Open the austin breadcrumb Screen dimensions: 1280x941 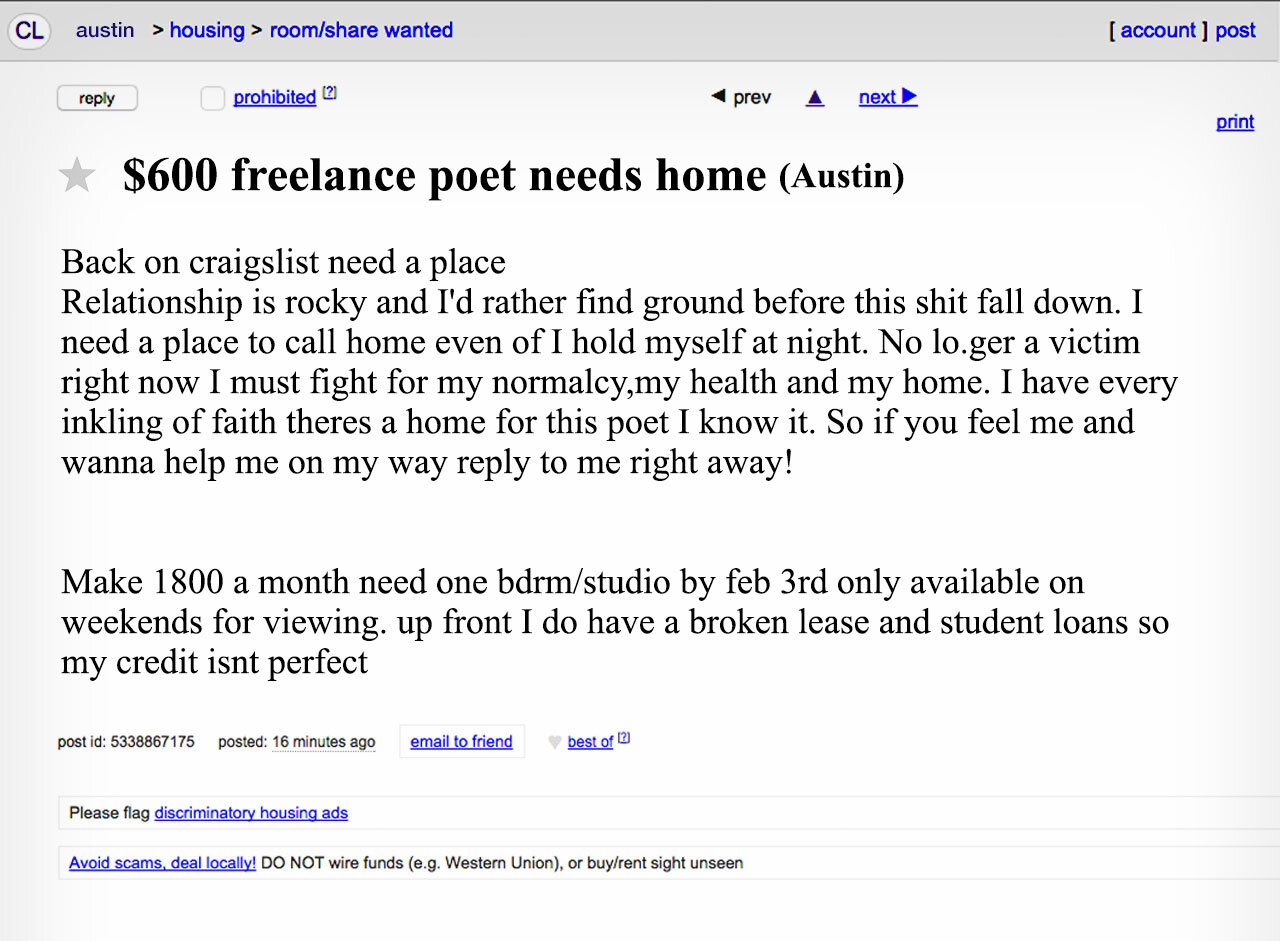point(105,30)
